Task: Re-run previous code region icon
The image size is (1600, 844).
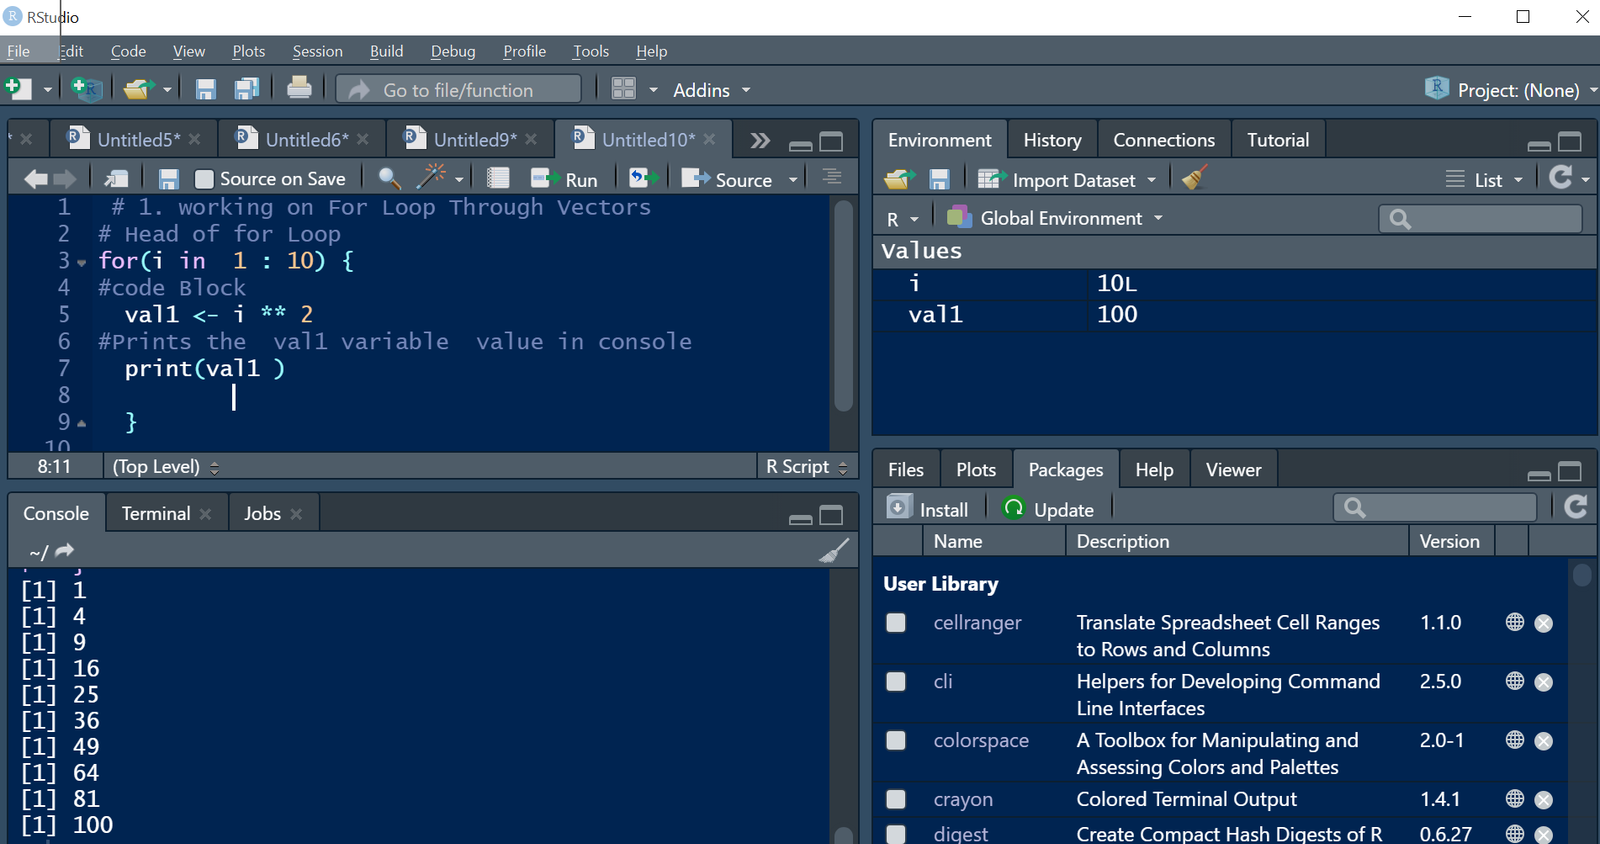Action: coord(644,178)
